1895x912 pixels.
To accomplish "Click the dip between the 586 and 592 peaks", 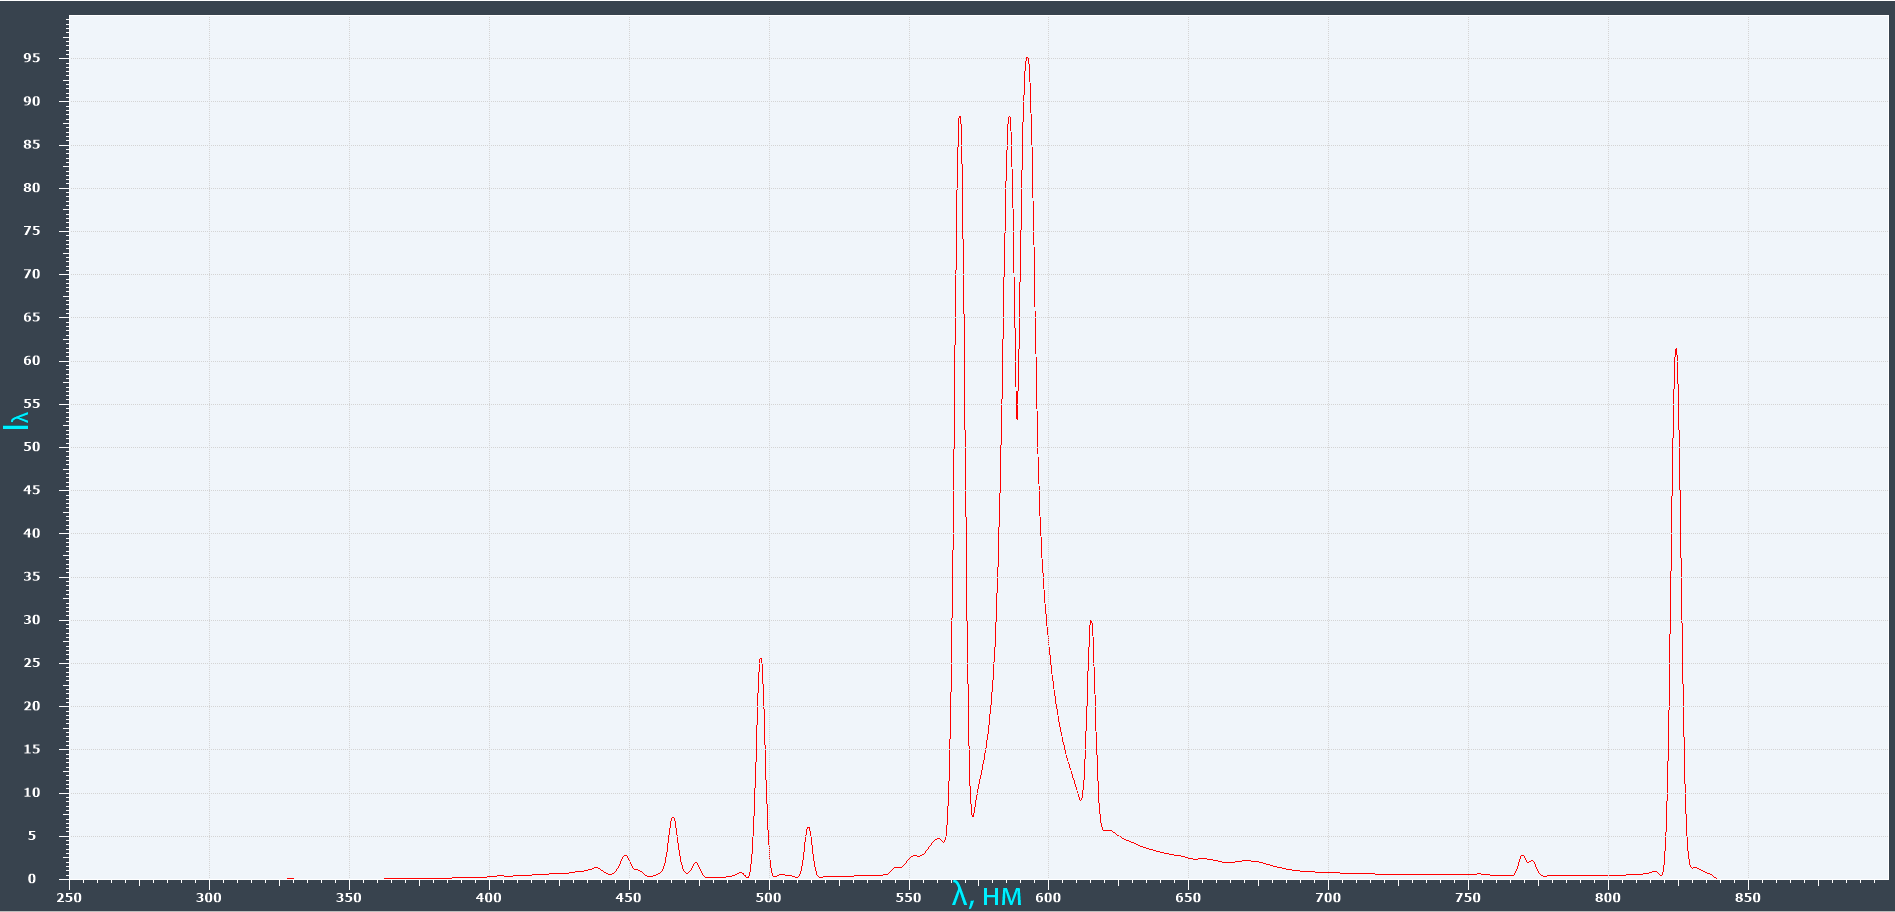I will tap(1017, 417).
